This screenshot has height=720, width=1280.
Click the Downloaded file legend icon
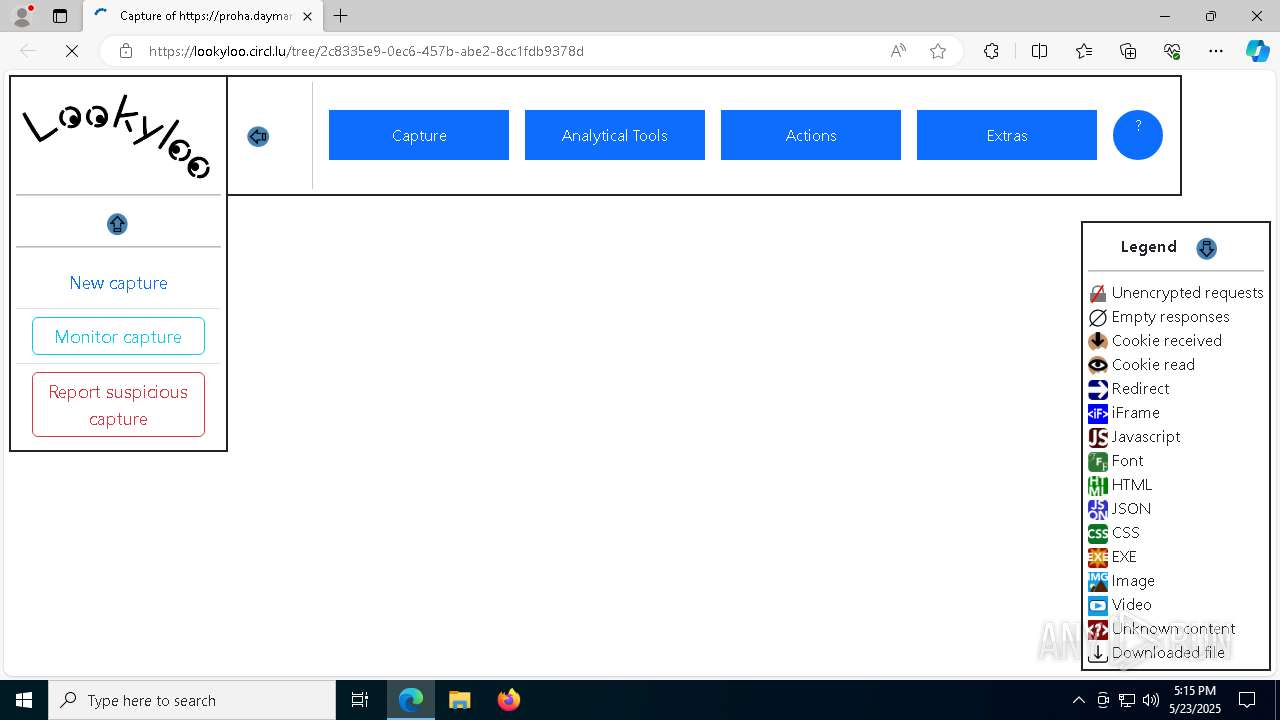click(x=1098, y=653)
